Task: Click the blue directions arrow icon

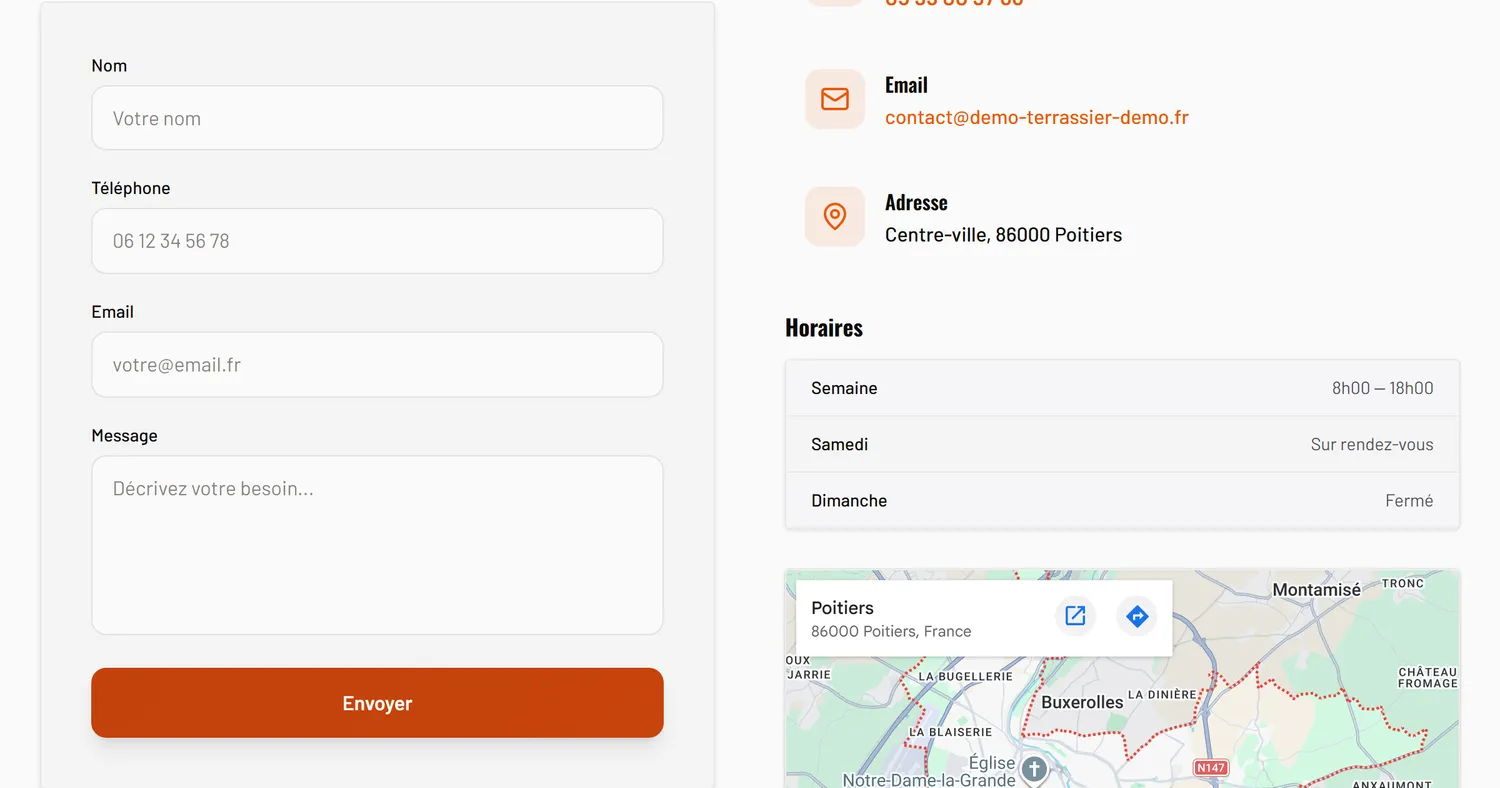Action: coord(1136,616)
